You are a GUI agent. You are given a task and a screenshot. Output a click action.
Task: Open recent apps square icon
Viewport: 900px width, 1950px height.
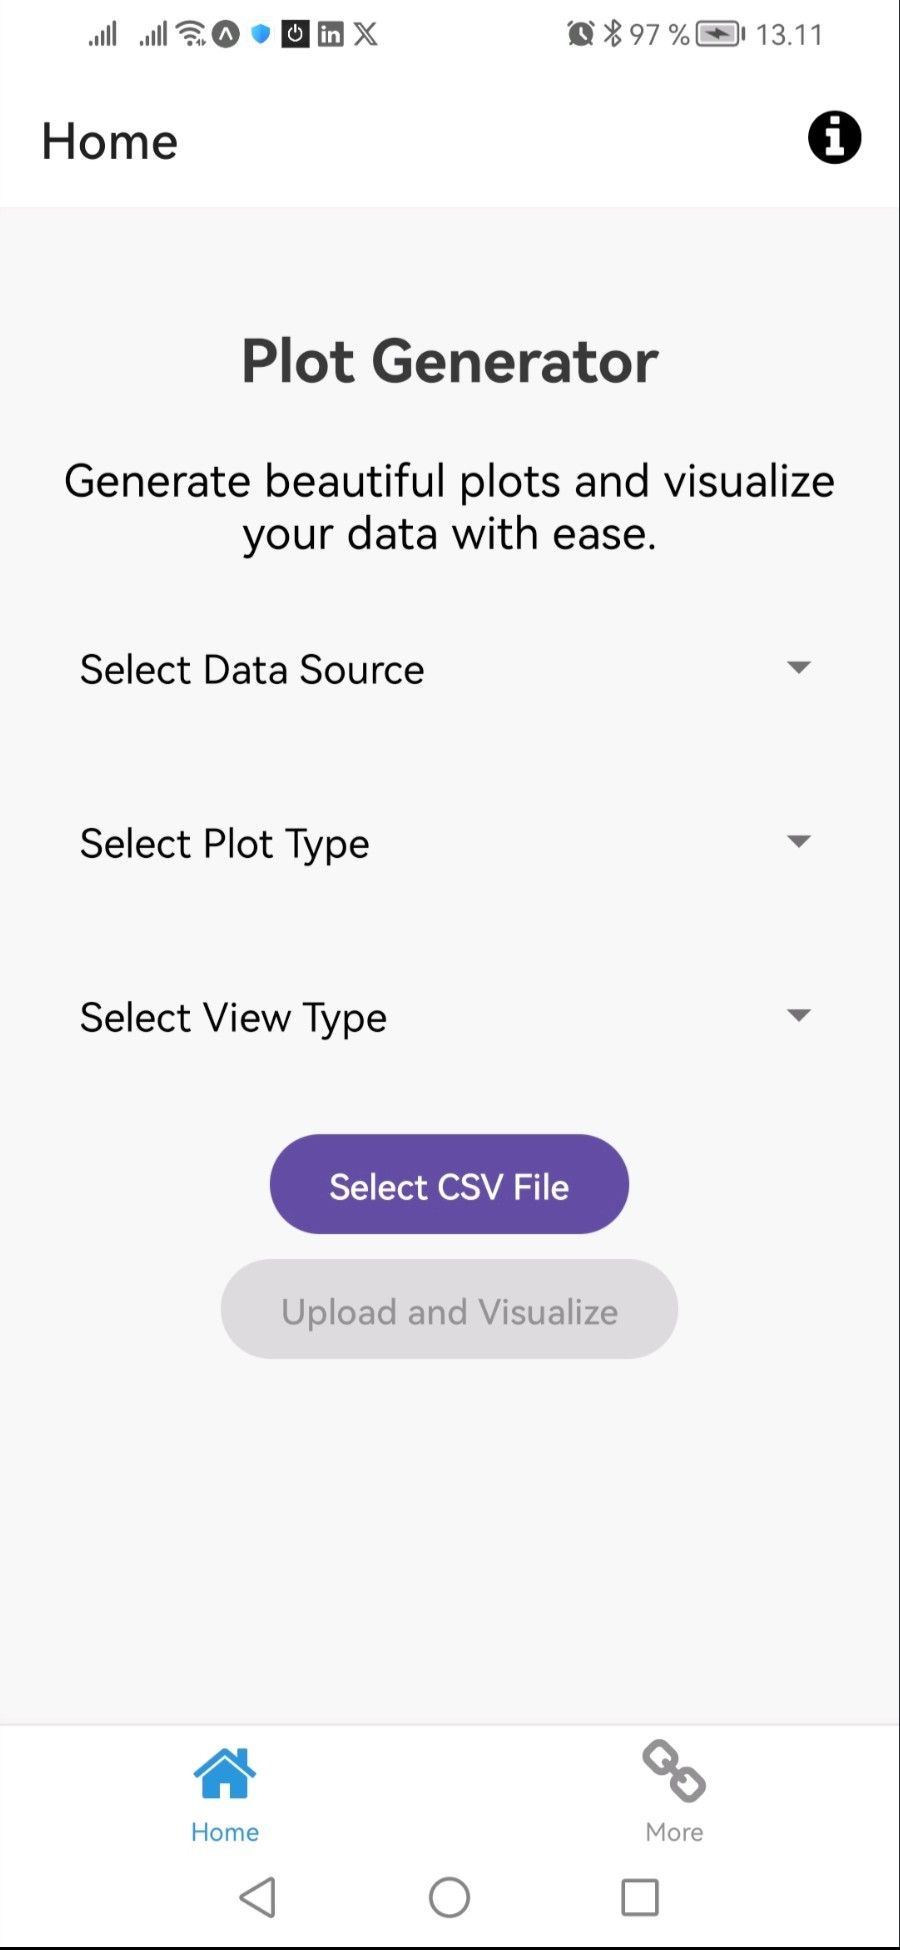pos(640,1897)
